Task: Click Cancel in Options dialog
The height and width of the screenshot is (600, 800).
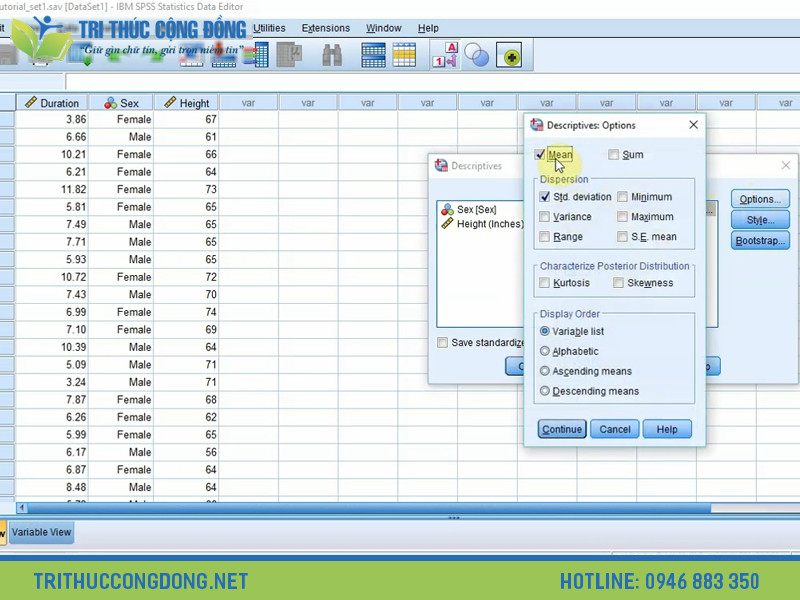Action: [x=615, y=429]
